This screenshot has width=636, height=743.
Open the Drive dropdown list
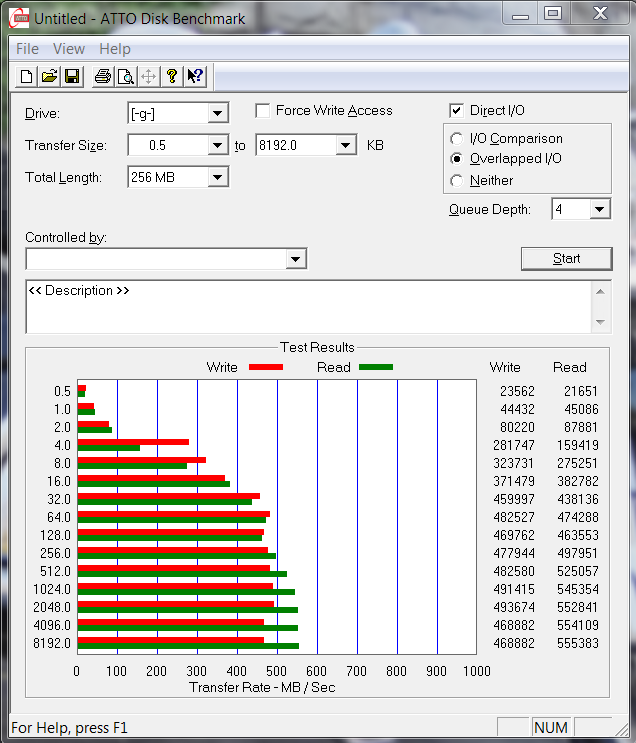tap(218, 114)
